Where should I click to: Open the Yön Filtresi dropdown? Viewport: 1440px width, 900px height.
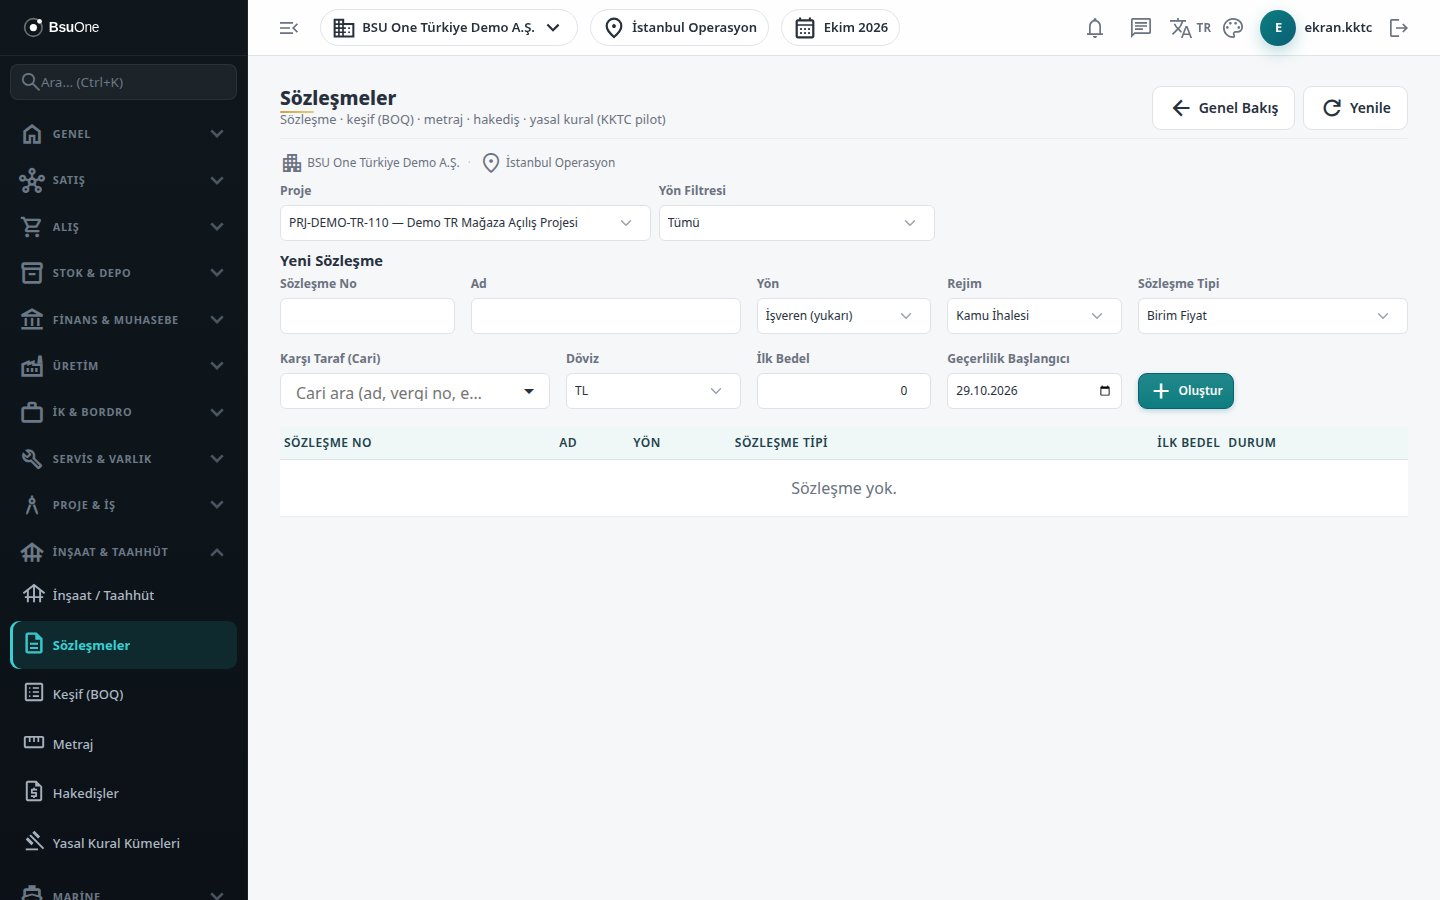797,223
